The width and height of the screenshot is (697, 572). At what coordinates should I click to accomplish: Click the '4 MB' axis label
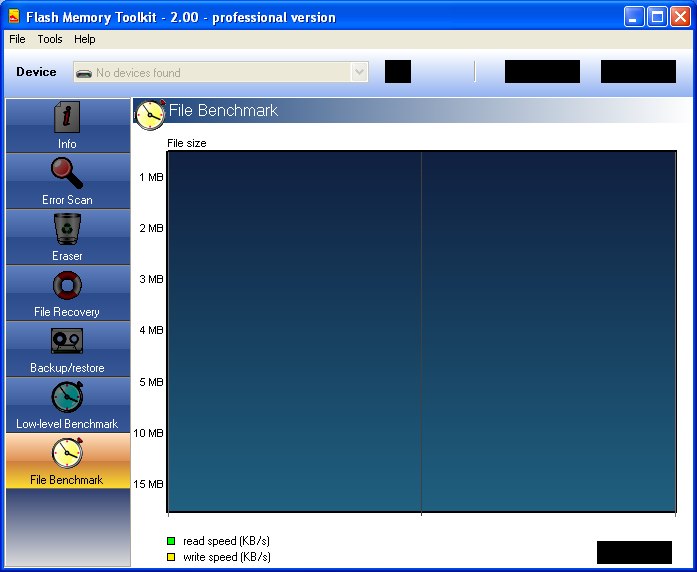pos(151,330)
